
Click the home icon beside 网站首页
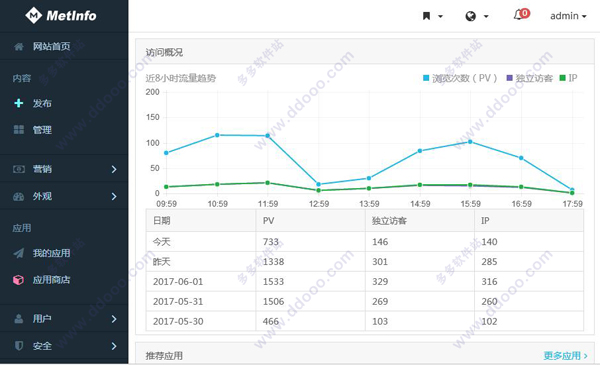coord(18,47)
